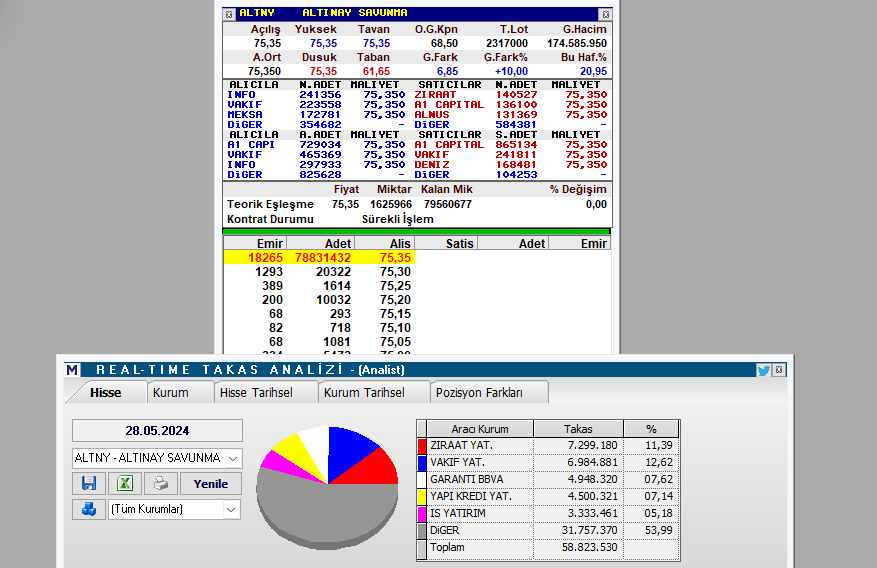The width and height of the screenshot is (877, 568).
Task: Click the % column header in takas table
Action: pos(651,429)
